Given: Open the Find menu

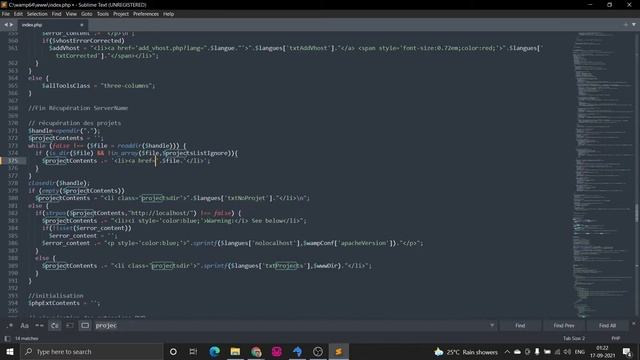Looking at the screenshot, I should coord(56,14).
